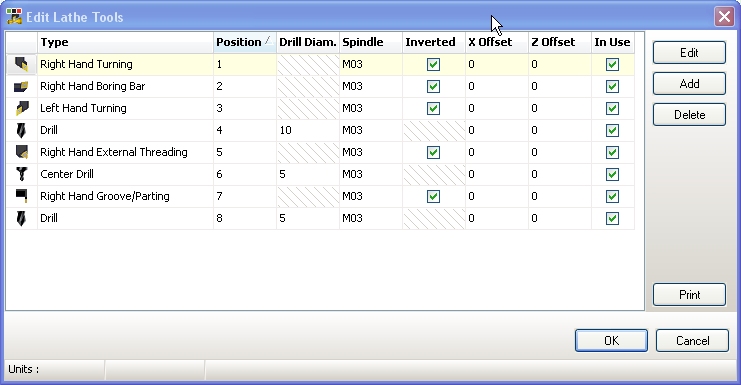Image resolution: width=741 pixels, height=385 pixels.
Task: Select the Right Hand Boring Bar icon
Action: 21,86
